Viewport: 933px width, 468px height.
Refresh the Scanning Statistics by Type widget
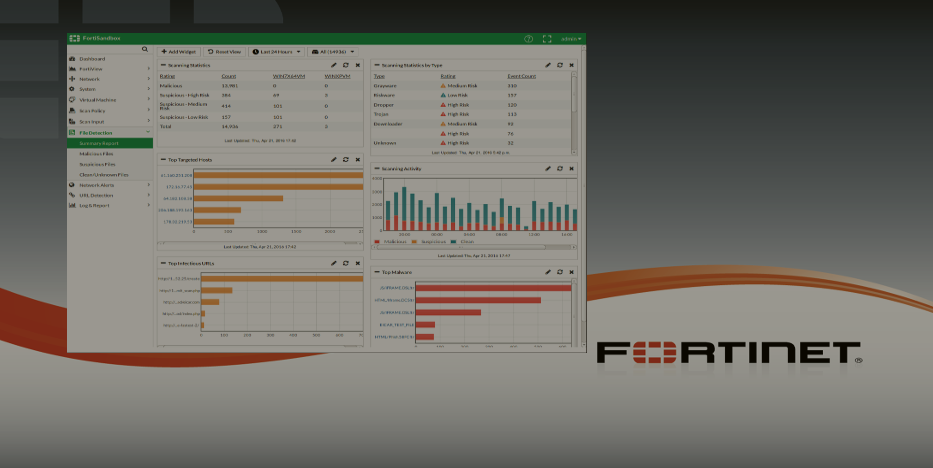(560, 65)
